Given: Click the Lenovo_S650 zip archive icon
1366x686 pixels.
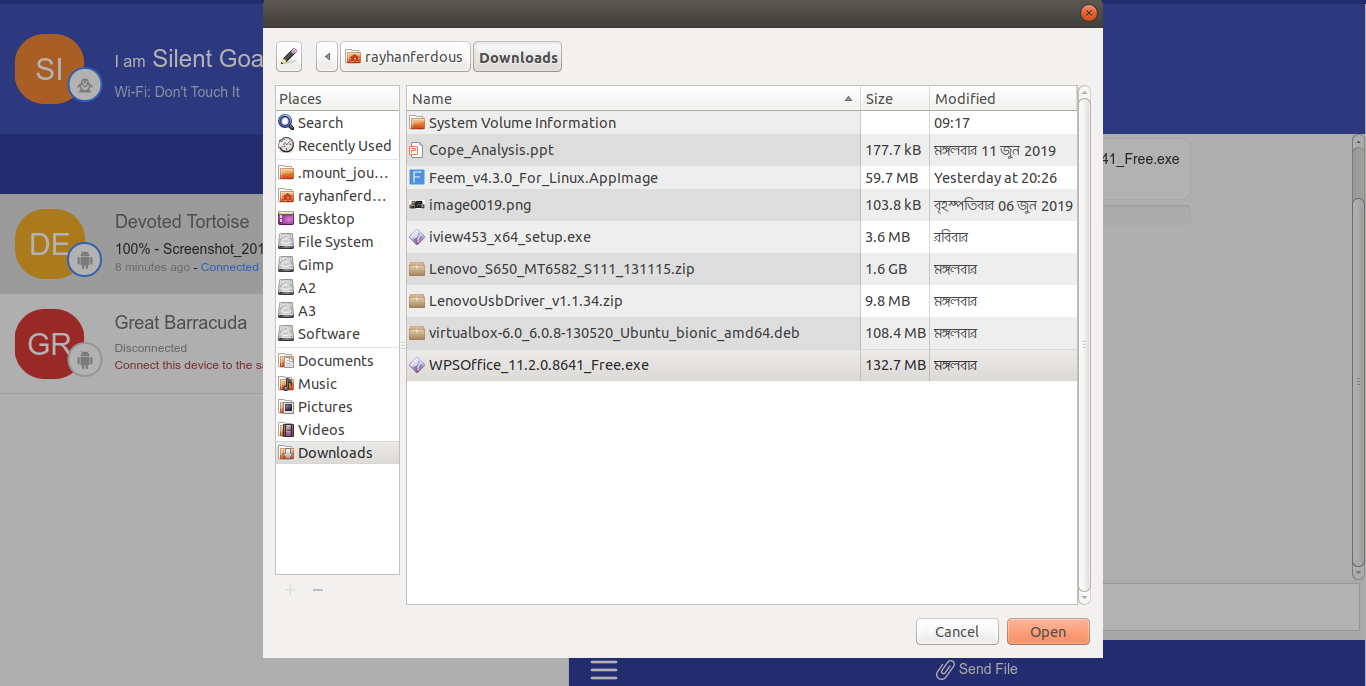Looking at the screenshot, I should click(x=418, y=269).
